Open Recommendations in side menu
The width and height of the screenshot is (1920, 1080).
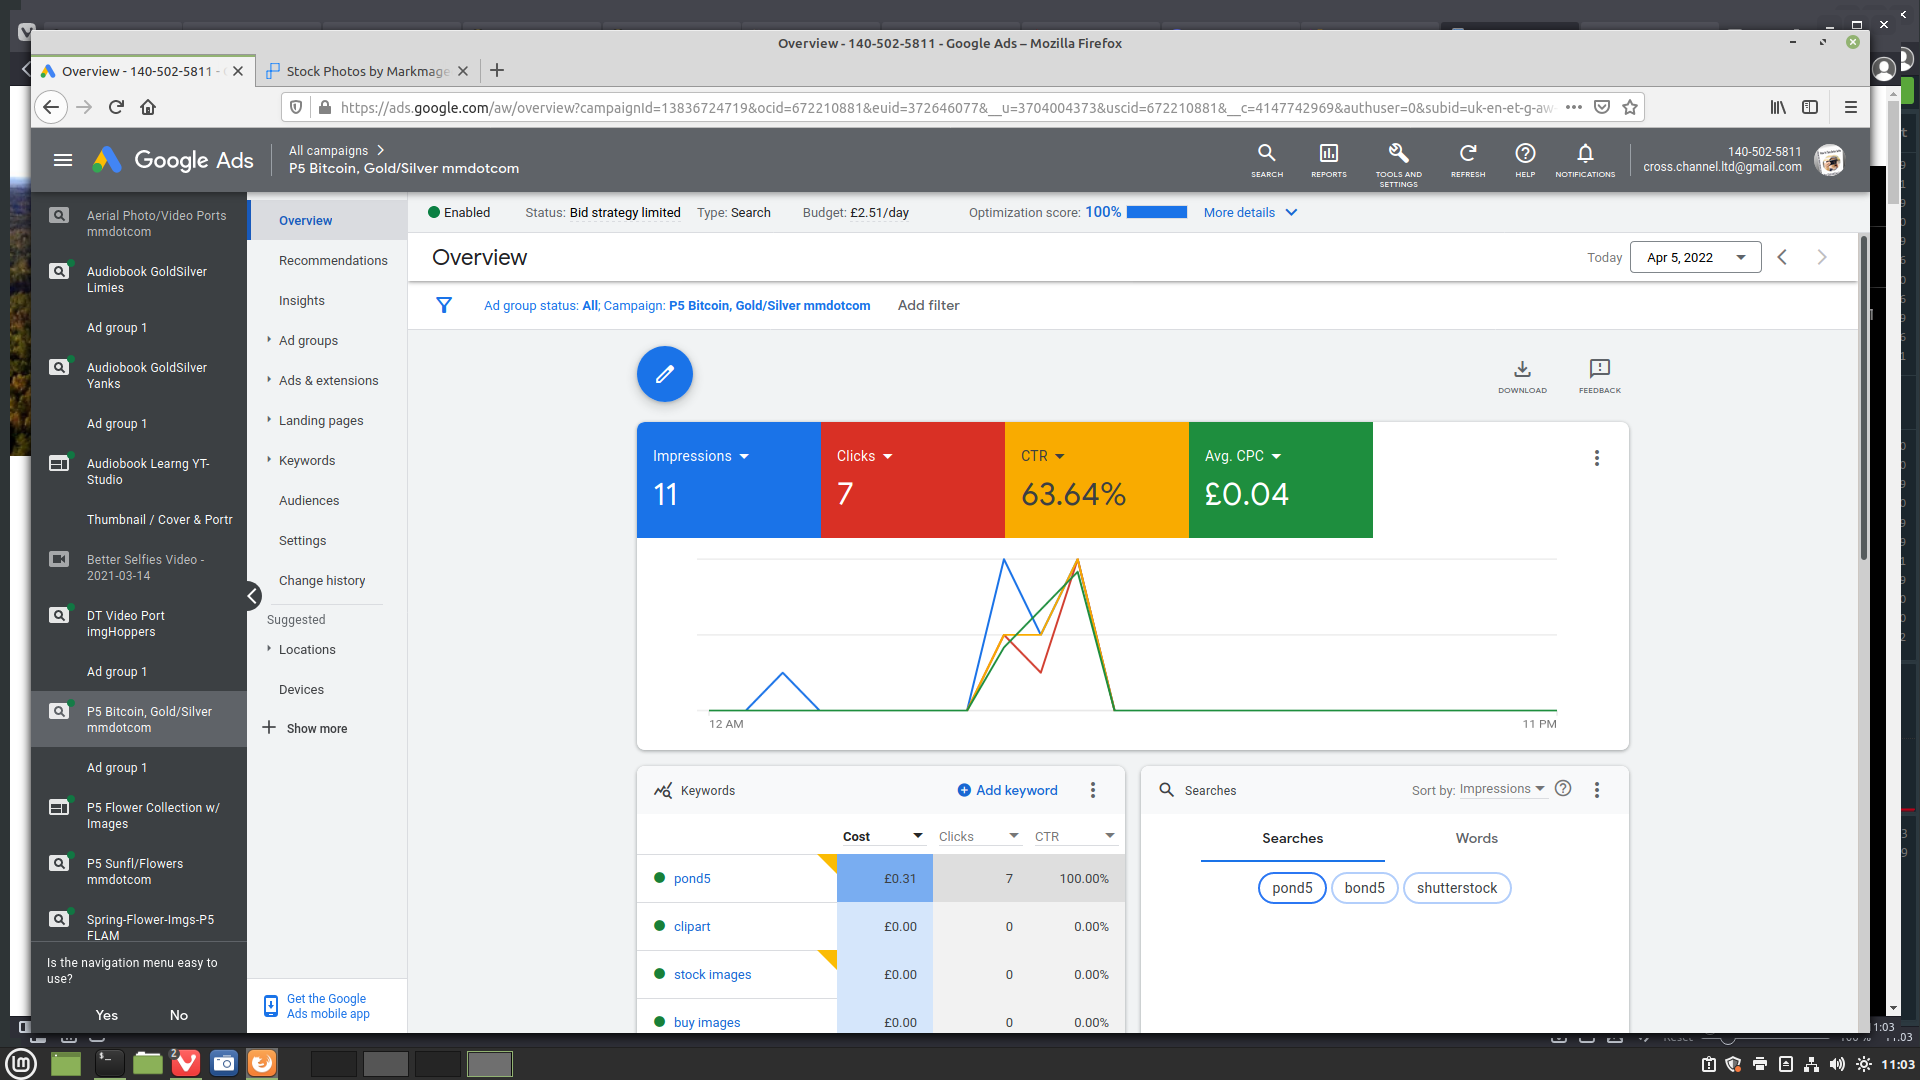(x=333, y=261)
